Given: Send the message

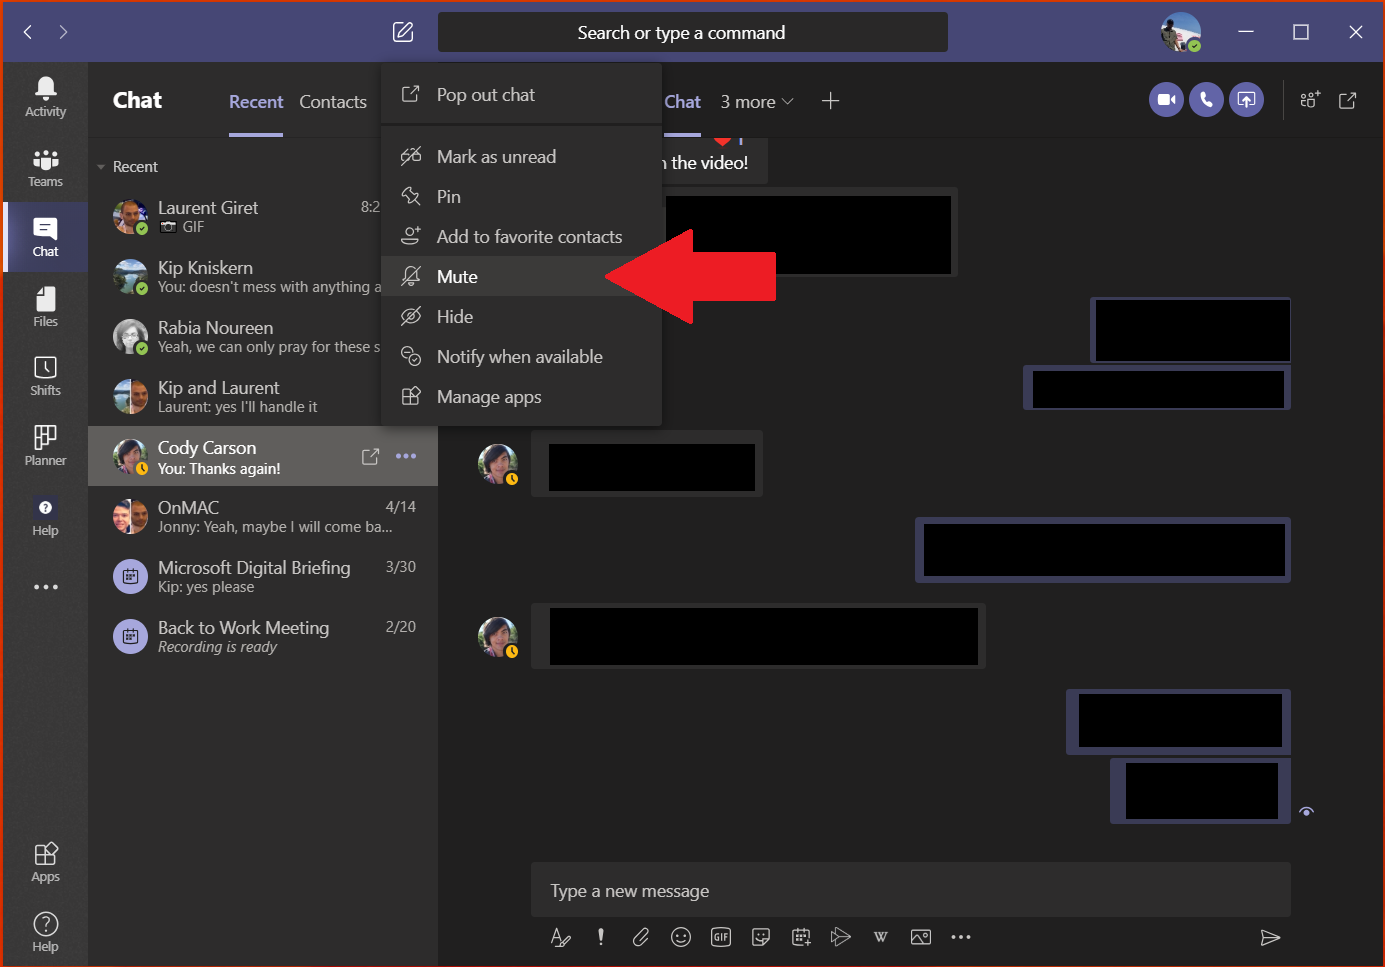Looking at the screenshot, I should (1270, 937).
